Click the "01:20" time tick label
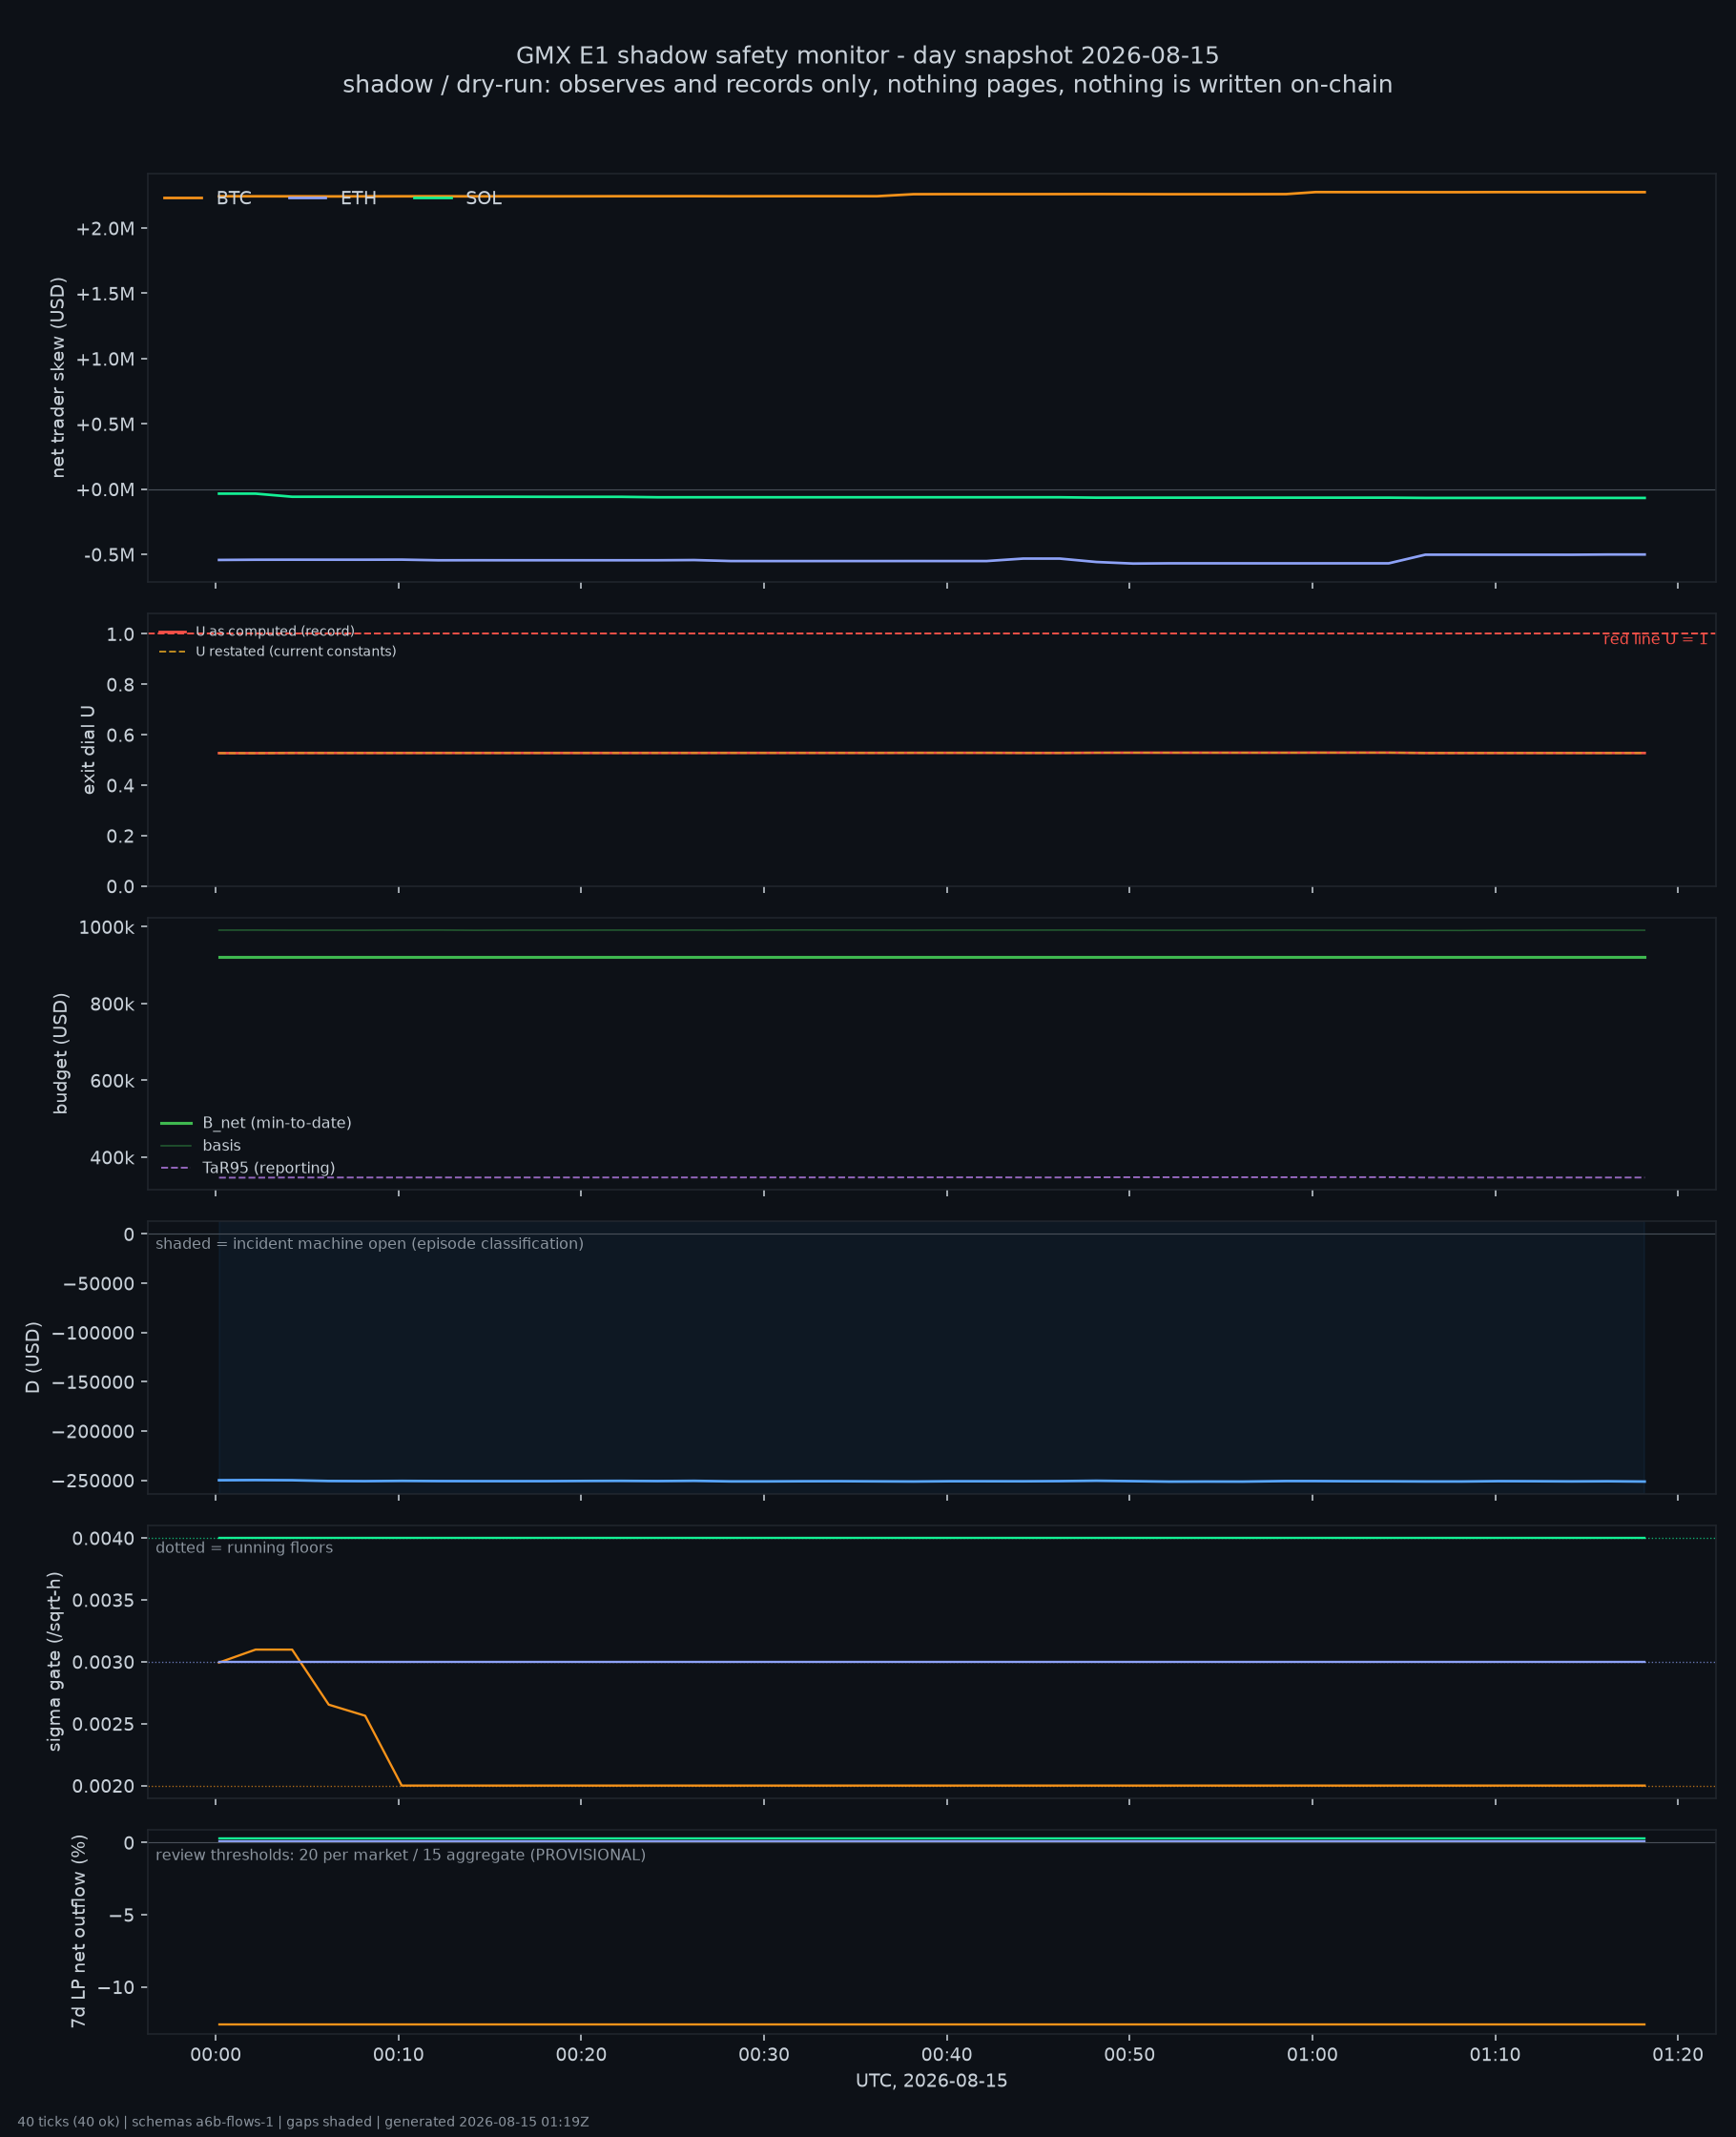The width and height of the screenshot is (1736, 2137). tap(1678, 2056)
